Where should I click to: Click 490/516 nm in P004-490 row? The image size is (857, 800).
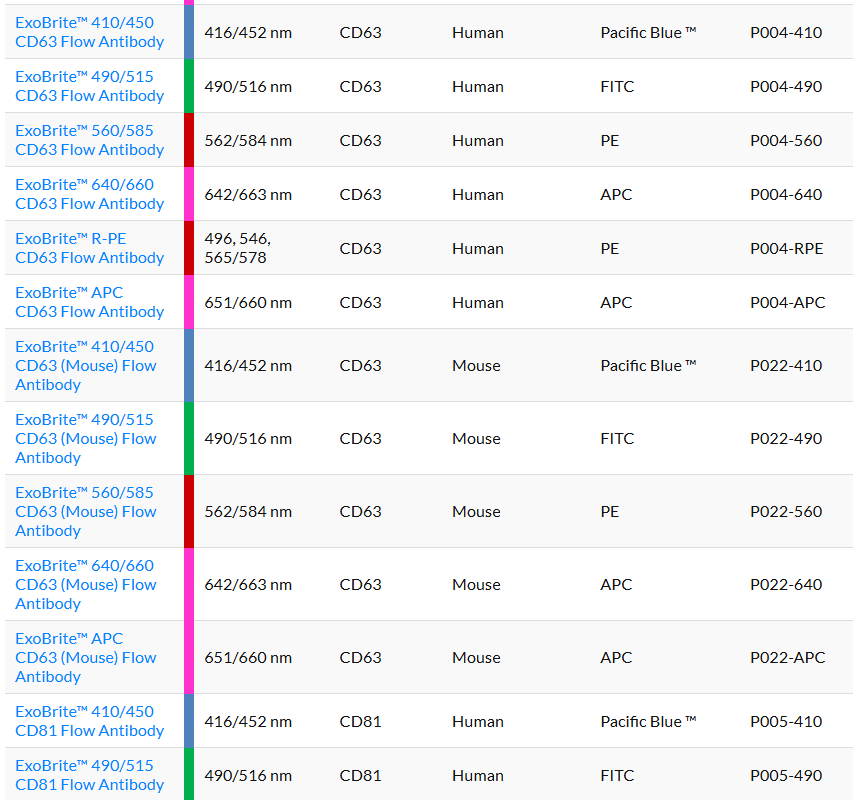pos(248,87)
